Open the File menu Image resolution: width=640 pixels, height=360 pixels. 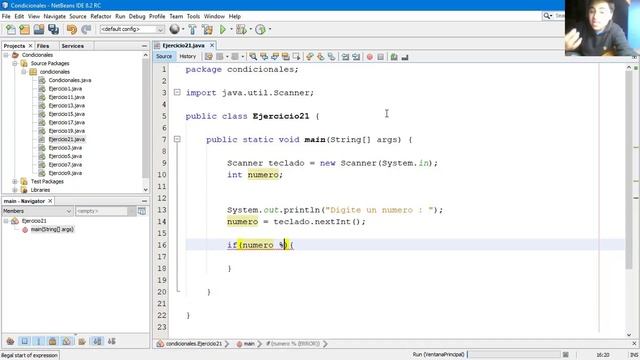[x=6, y=16]
